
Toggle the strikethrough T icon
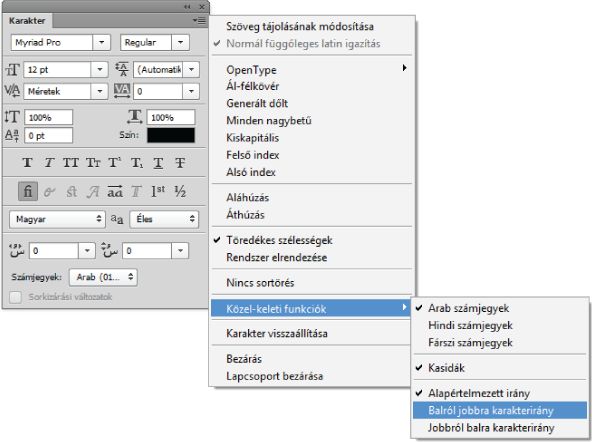pyautogui.click(x=180, y=163)
